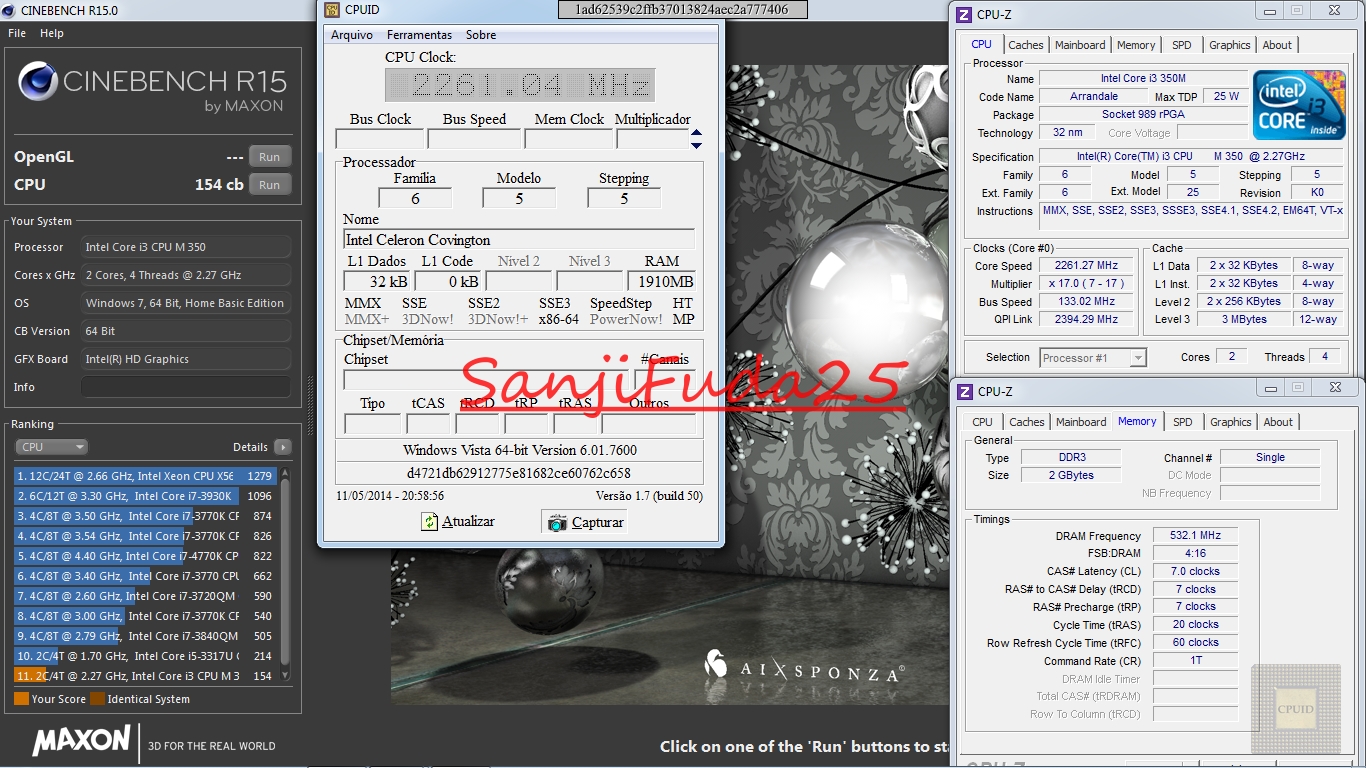
Task: Open the File menu in Cinebench
Action: pyautogui.click(x=17, y=33)
